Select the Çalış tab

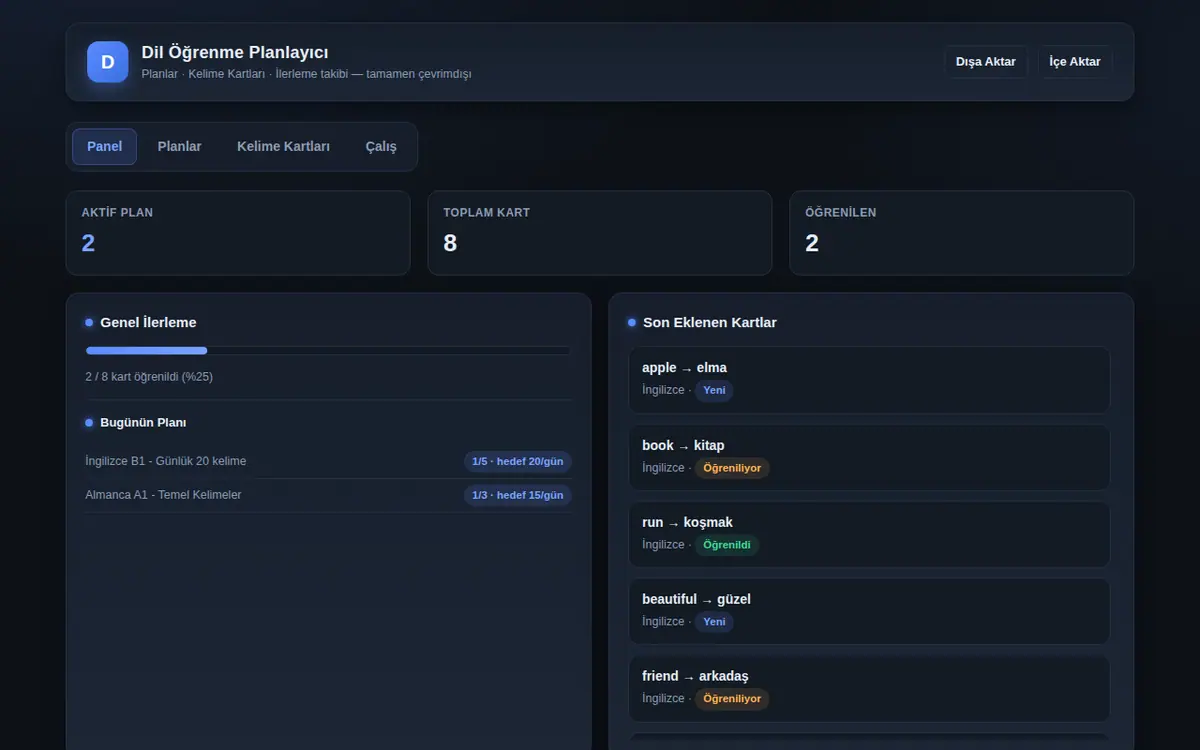381,147
